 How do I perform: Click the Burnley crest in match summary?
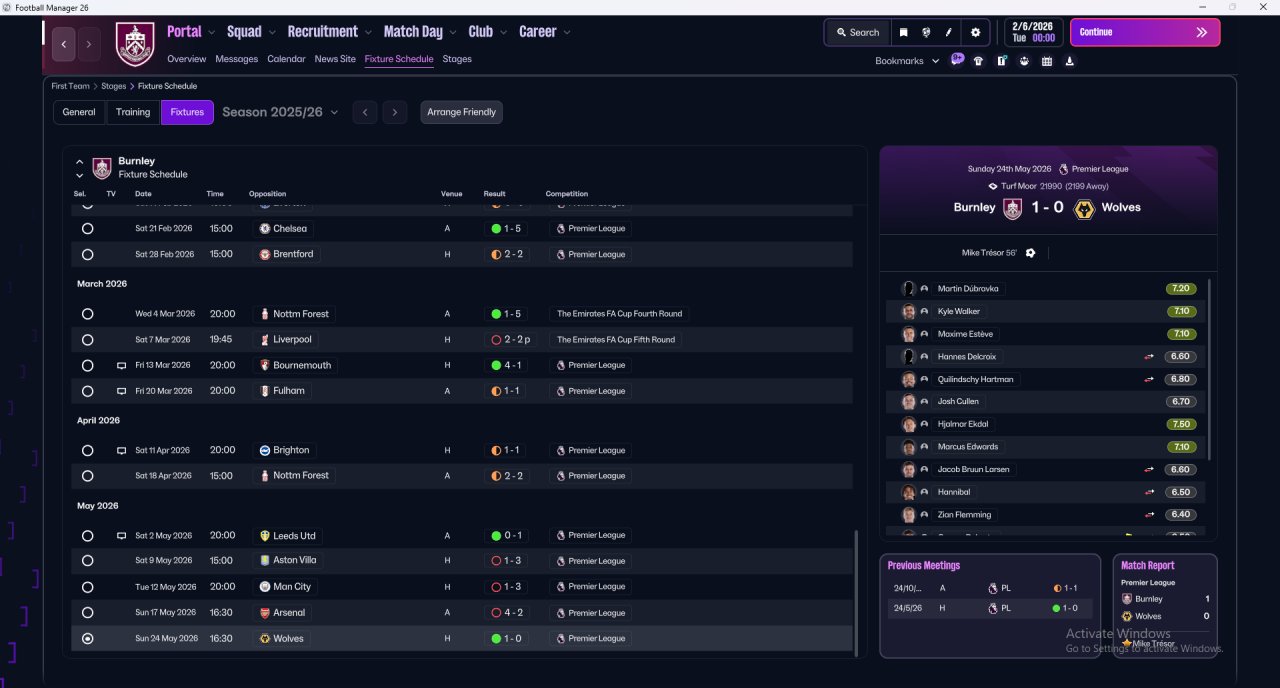point(1013,208)
